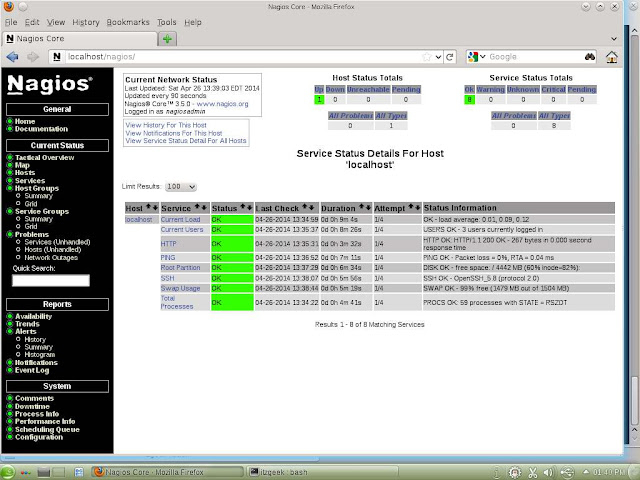This screenshot has width=640, height=480.
Task: Click the site identity N icon in the address bar
Action: [x=57, y=57]
